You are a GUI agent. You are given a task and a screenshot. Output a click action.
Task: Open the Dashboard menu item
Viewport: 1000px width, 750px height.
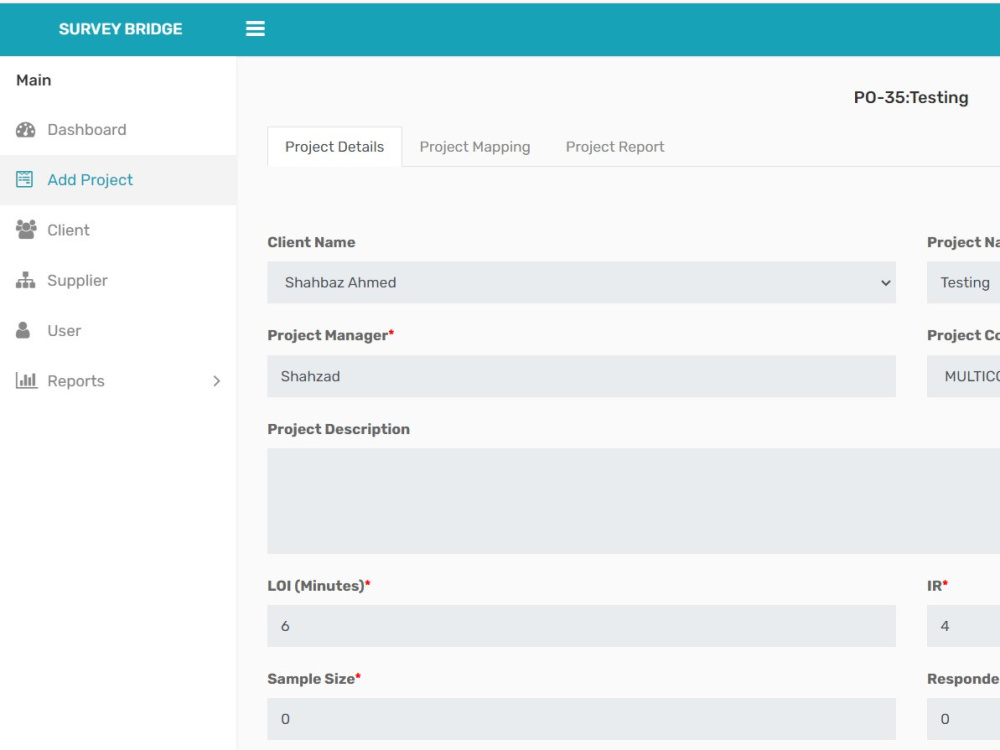coord(118,129)
